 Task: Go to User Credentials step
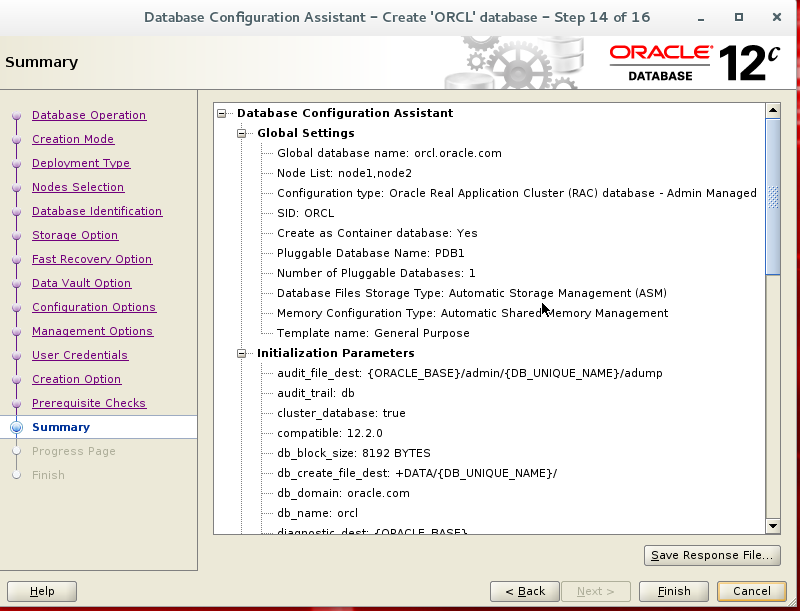(80, 355)
